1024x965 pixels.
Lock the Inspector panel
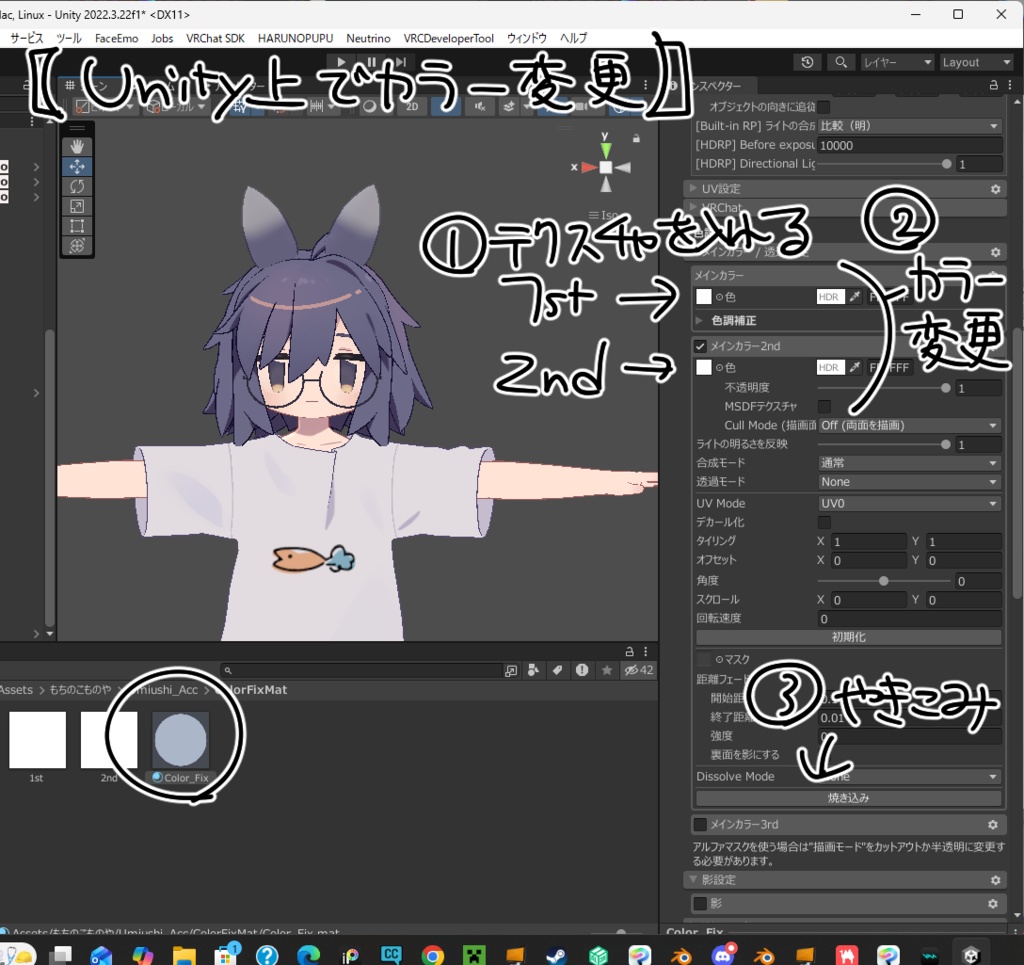(x=993, y=85)
